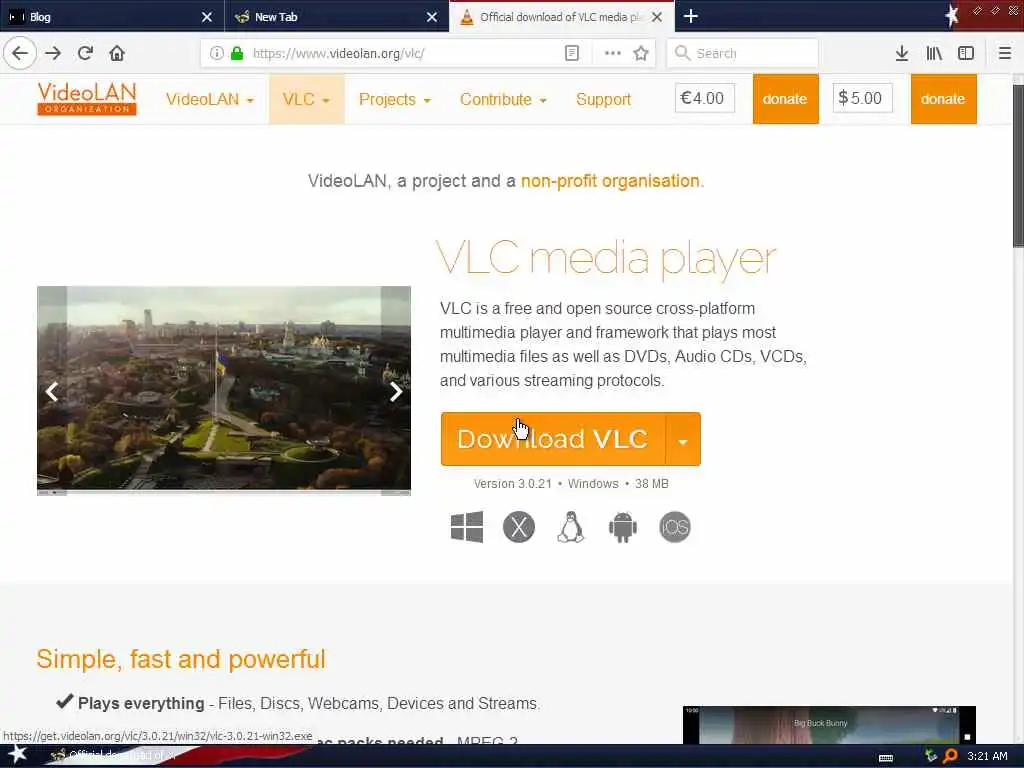Click the green padlock security icon
The image size is (1024, 768).
[x=237, y=53]
